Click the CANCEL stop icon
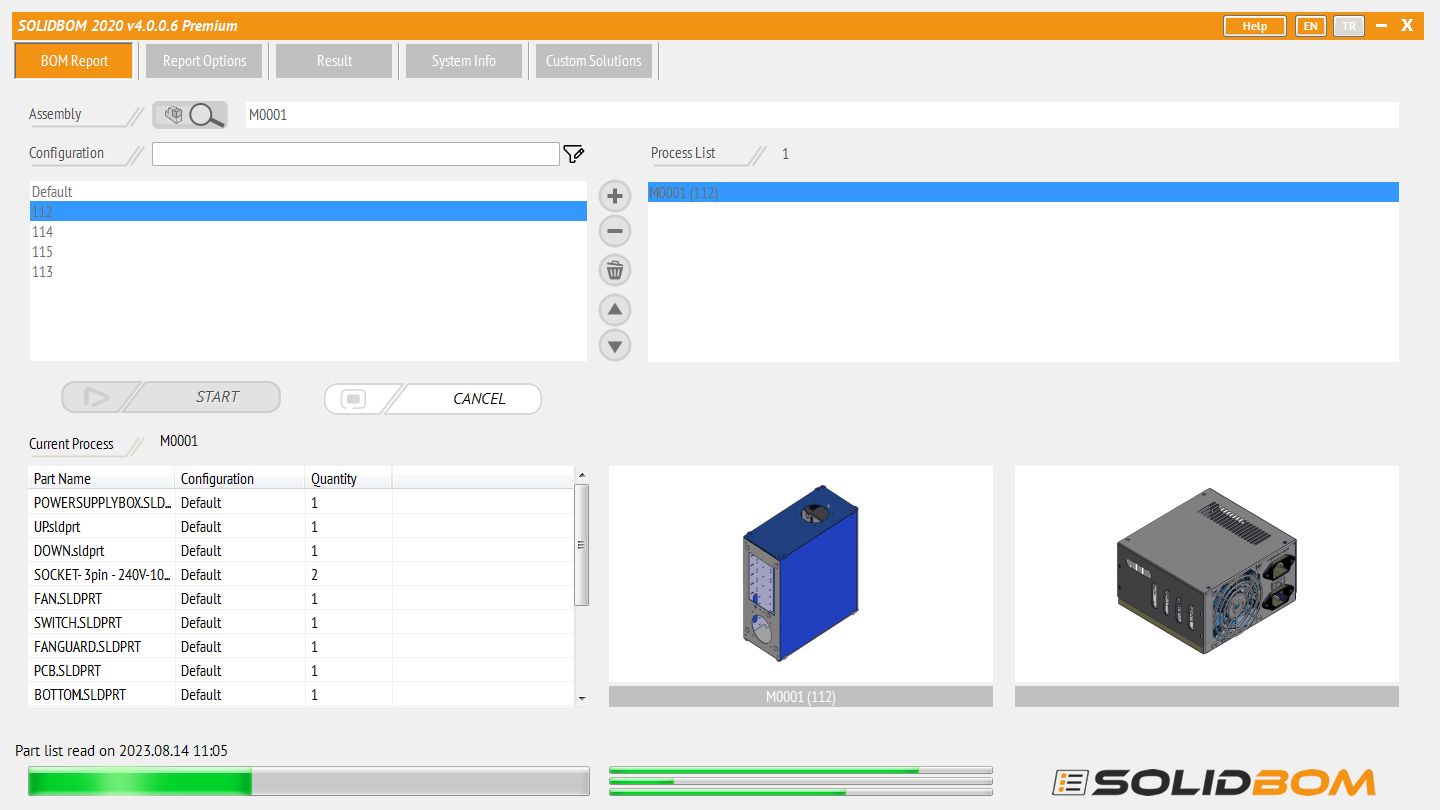The width and height of the screenshot is (1440, 810). click(x=354, y=399)
